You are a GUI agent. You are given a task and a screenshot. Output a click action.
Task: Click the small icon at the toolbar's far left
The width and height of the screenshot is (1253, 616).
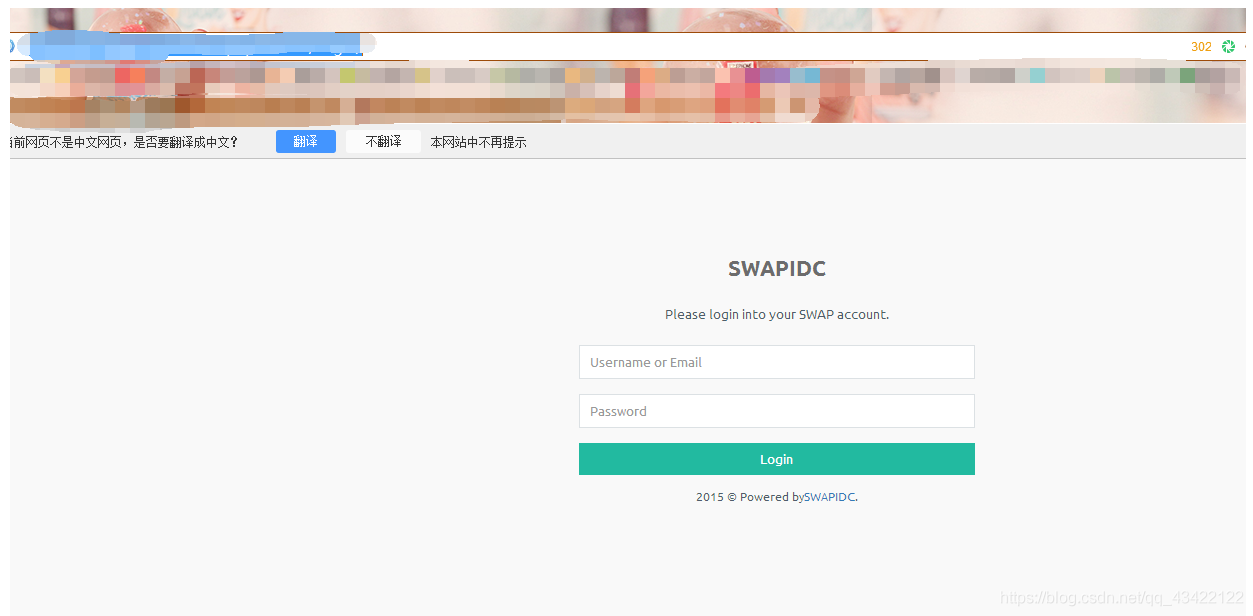10,45
